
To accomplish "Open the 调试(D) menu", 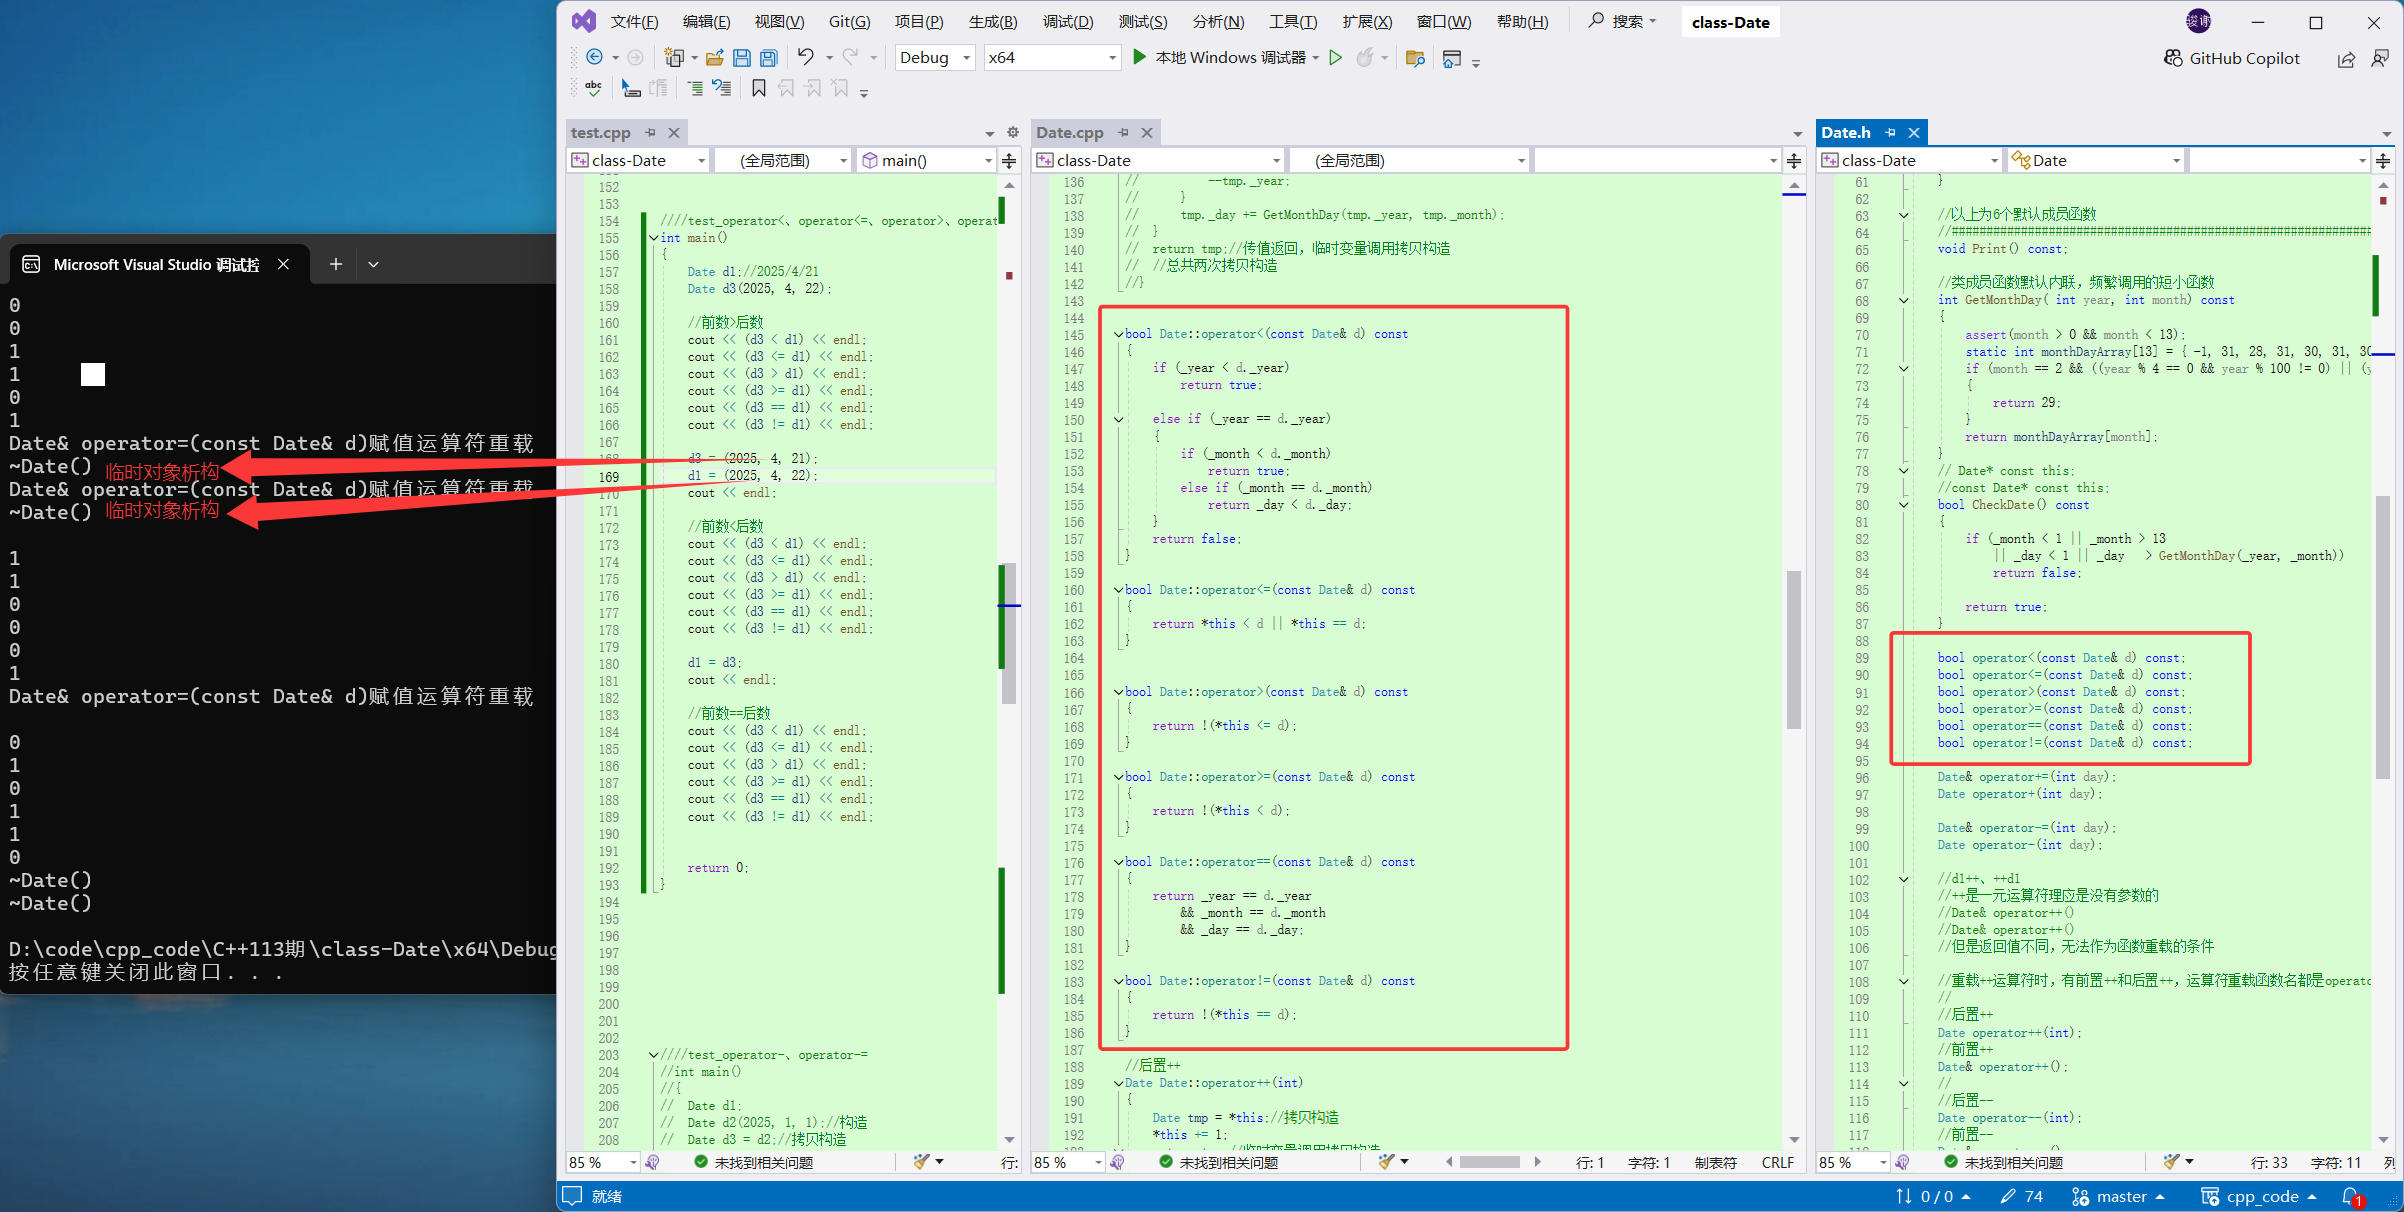I will [1067, 21].
